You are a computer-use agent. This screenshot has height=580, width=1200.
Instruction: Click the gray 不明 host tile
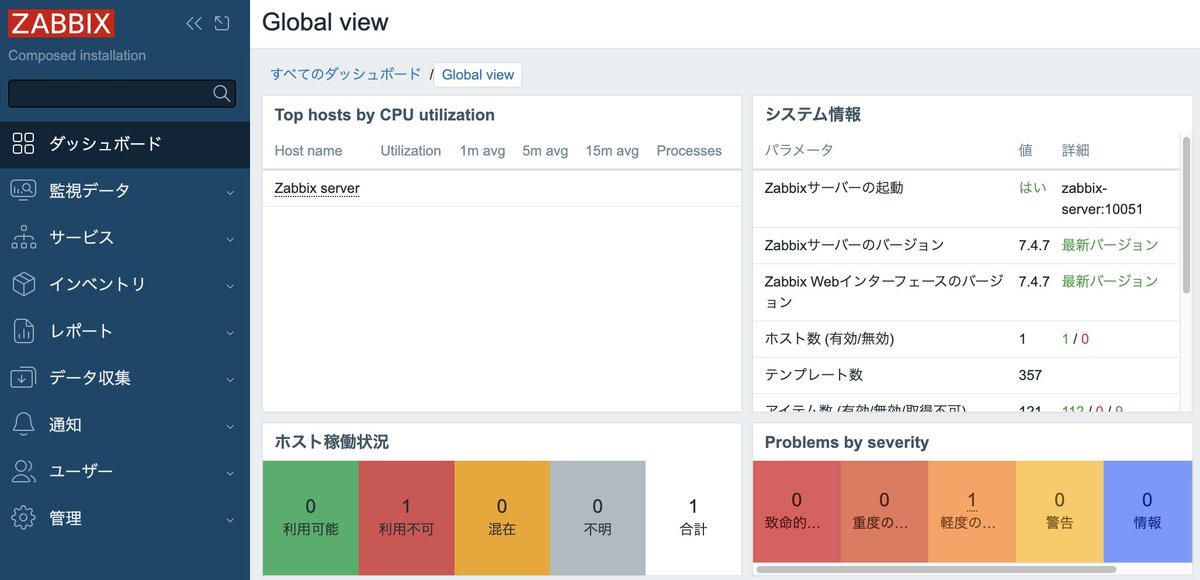(598, 518)
